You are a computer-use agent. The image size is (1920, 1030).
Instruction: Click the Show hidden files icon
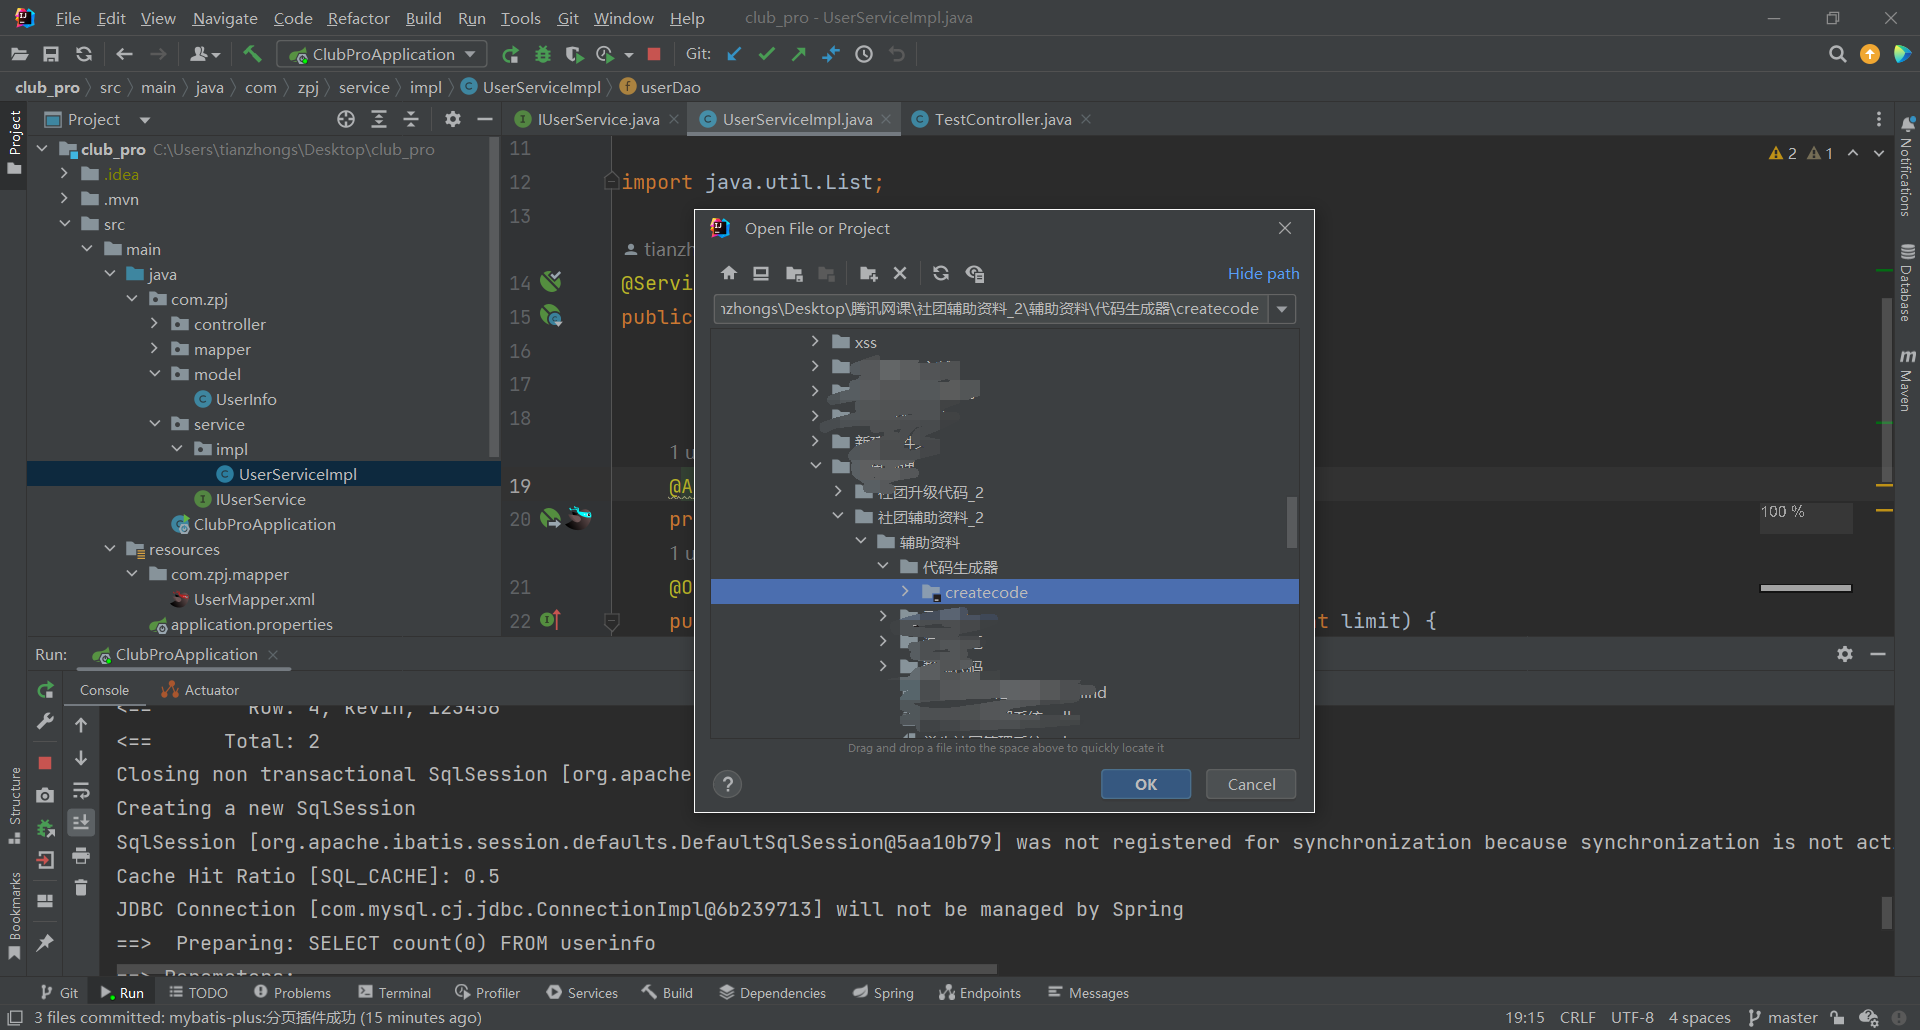click(x=975, y=274)
